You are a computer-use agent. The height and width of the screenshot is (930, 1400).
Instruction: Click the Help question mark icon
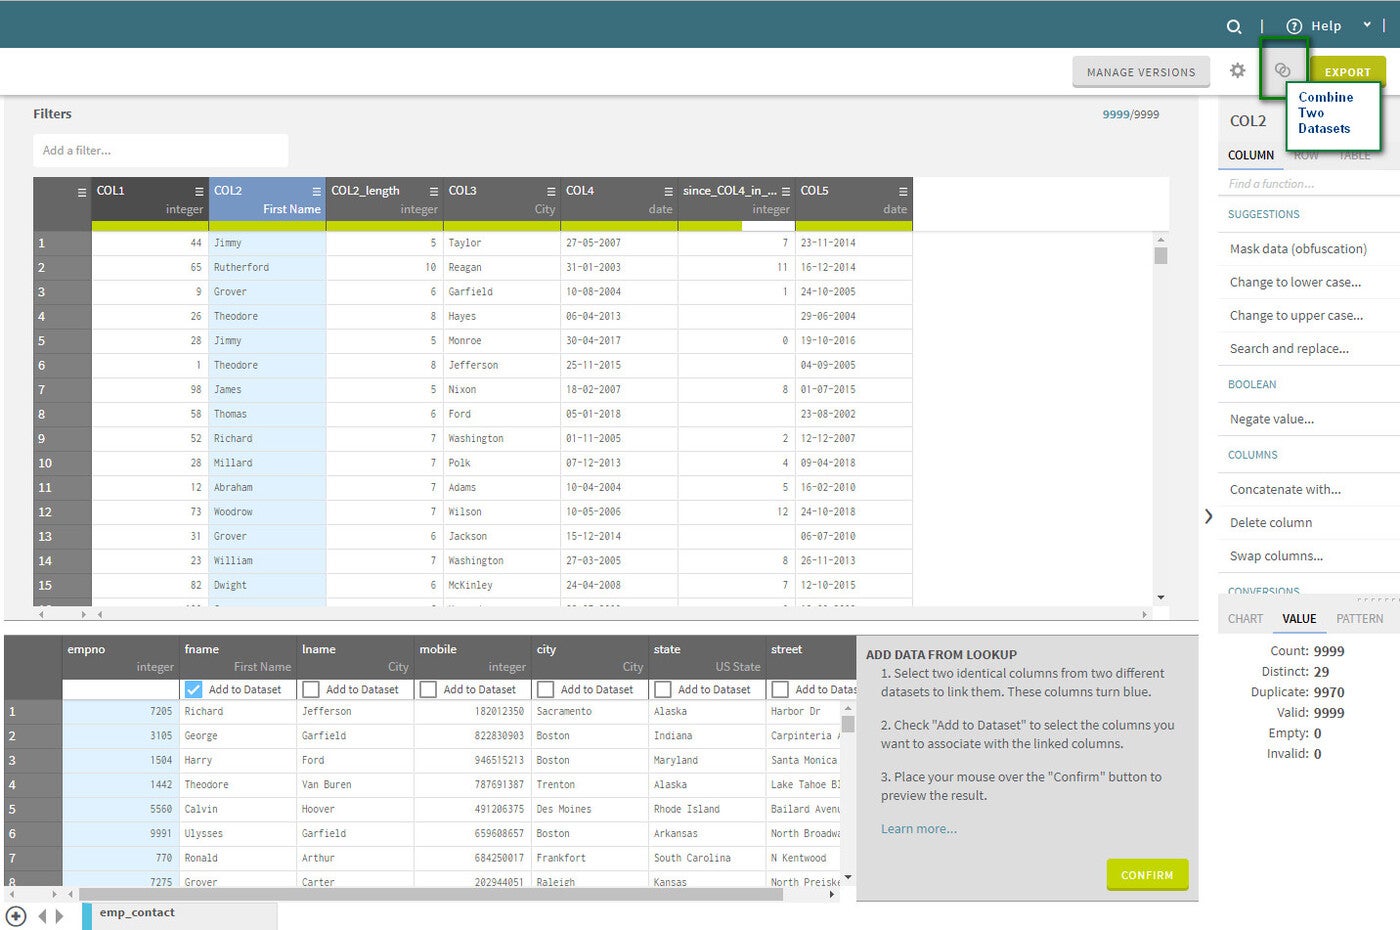[1294, 27]
